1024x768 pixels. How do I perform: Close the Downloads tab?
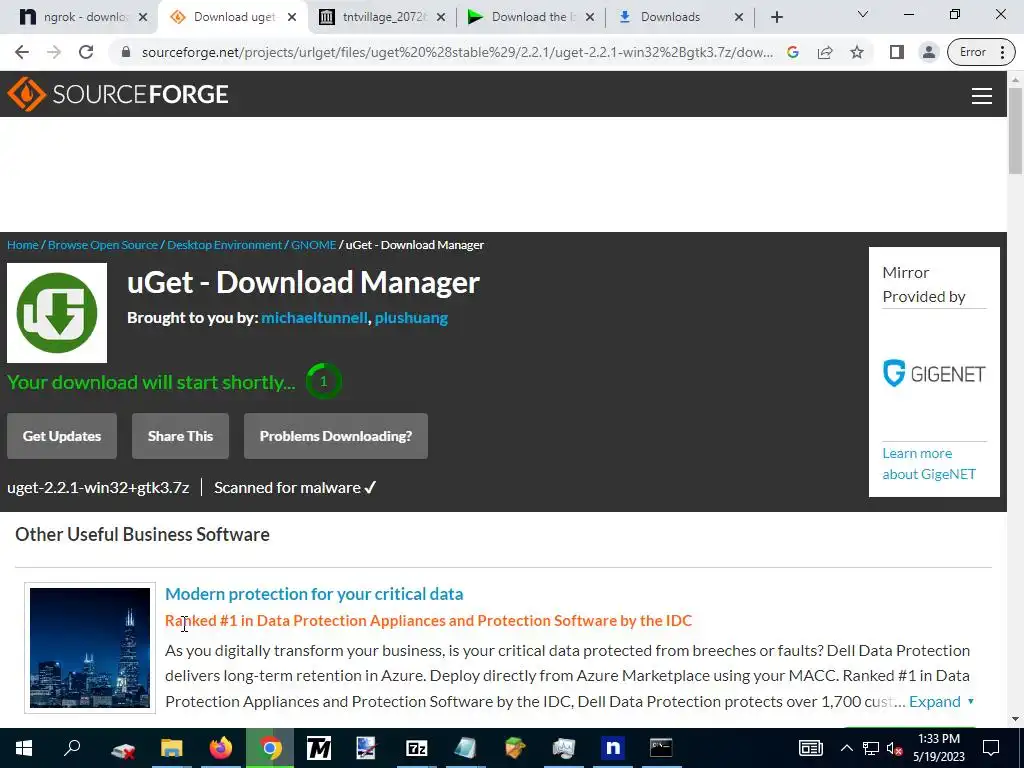739,17
